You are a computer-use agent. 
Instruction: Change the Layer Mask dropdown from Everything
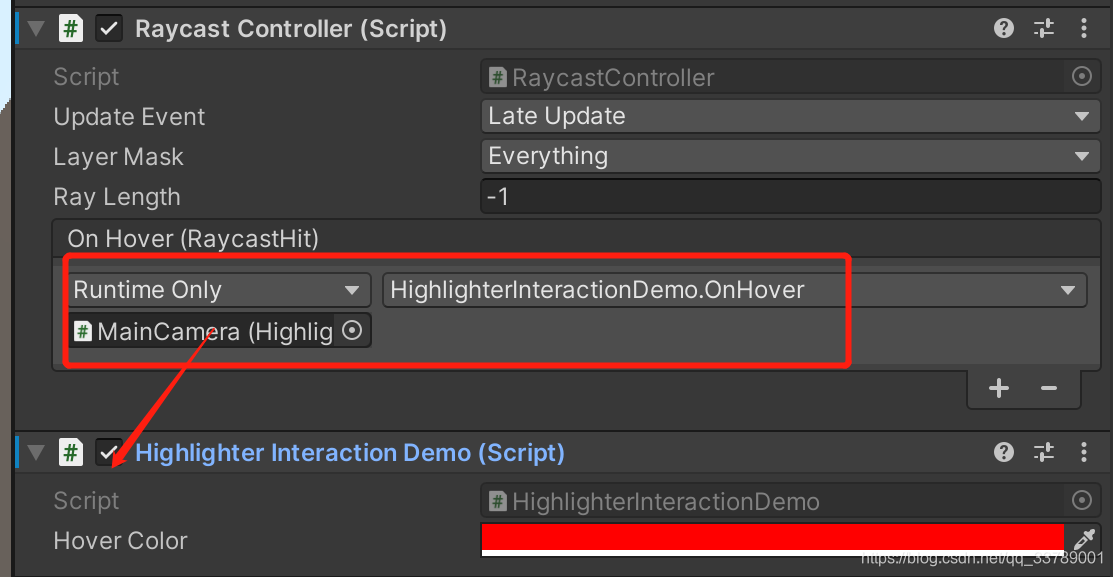pyautogui.click(x=789, y=156)
